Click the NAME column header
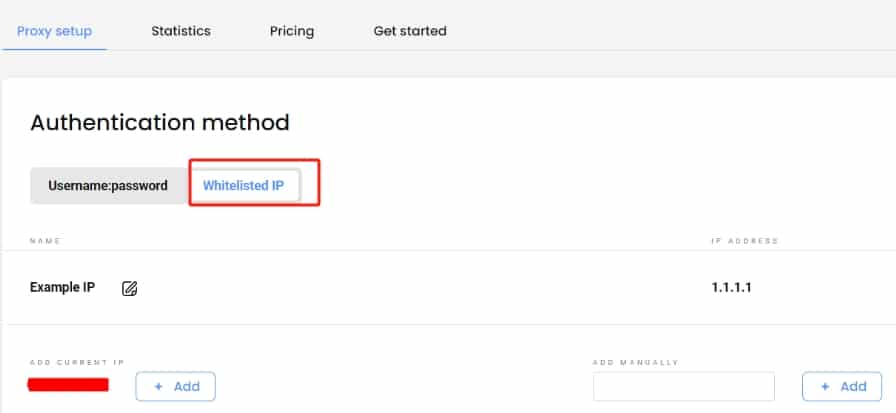 (x=45, y=241)
